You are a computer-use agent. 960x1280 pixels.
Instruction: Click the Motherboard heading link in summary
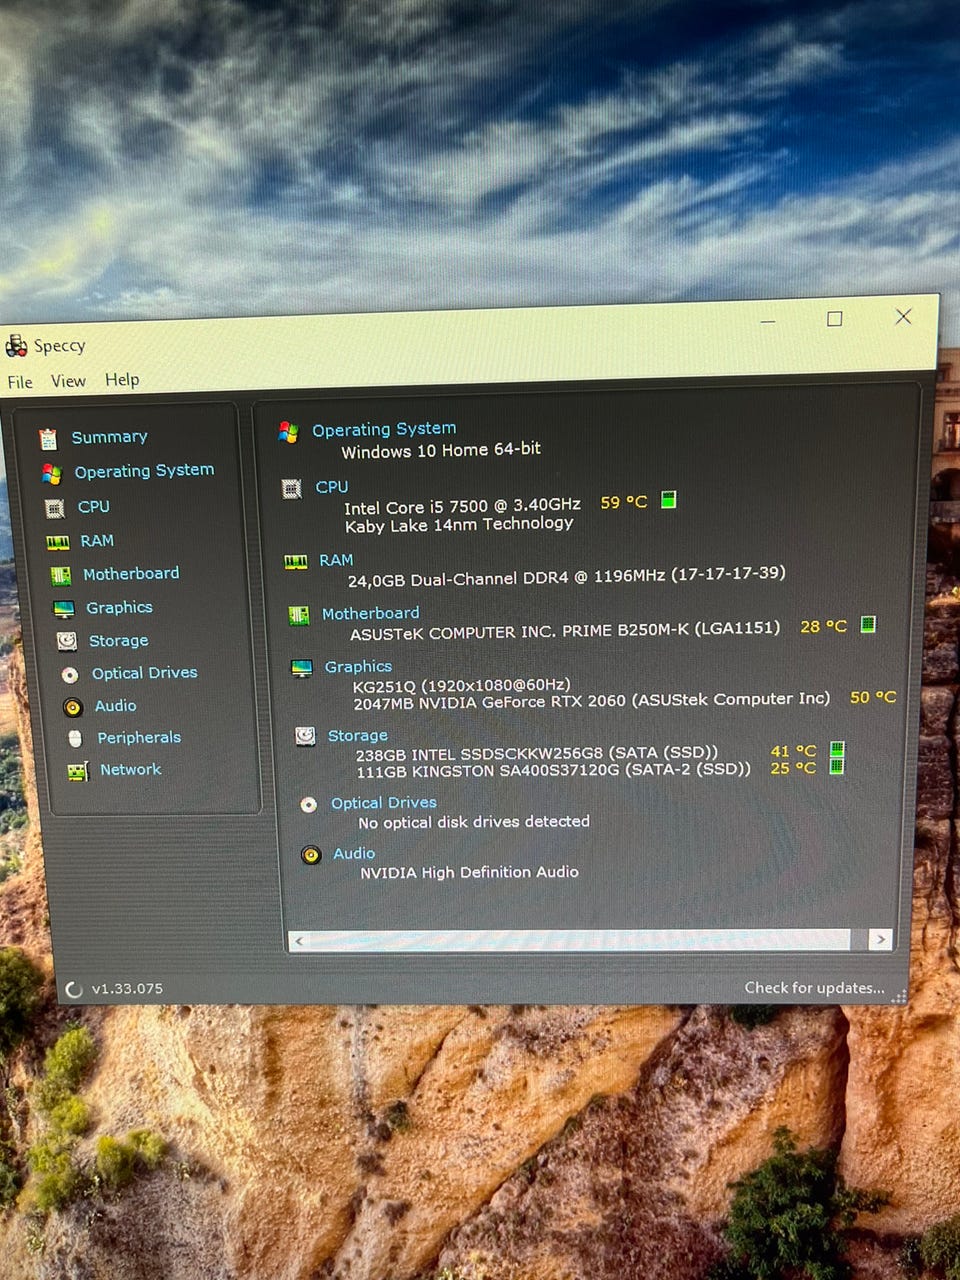[370, 614]
